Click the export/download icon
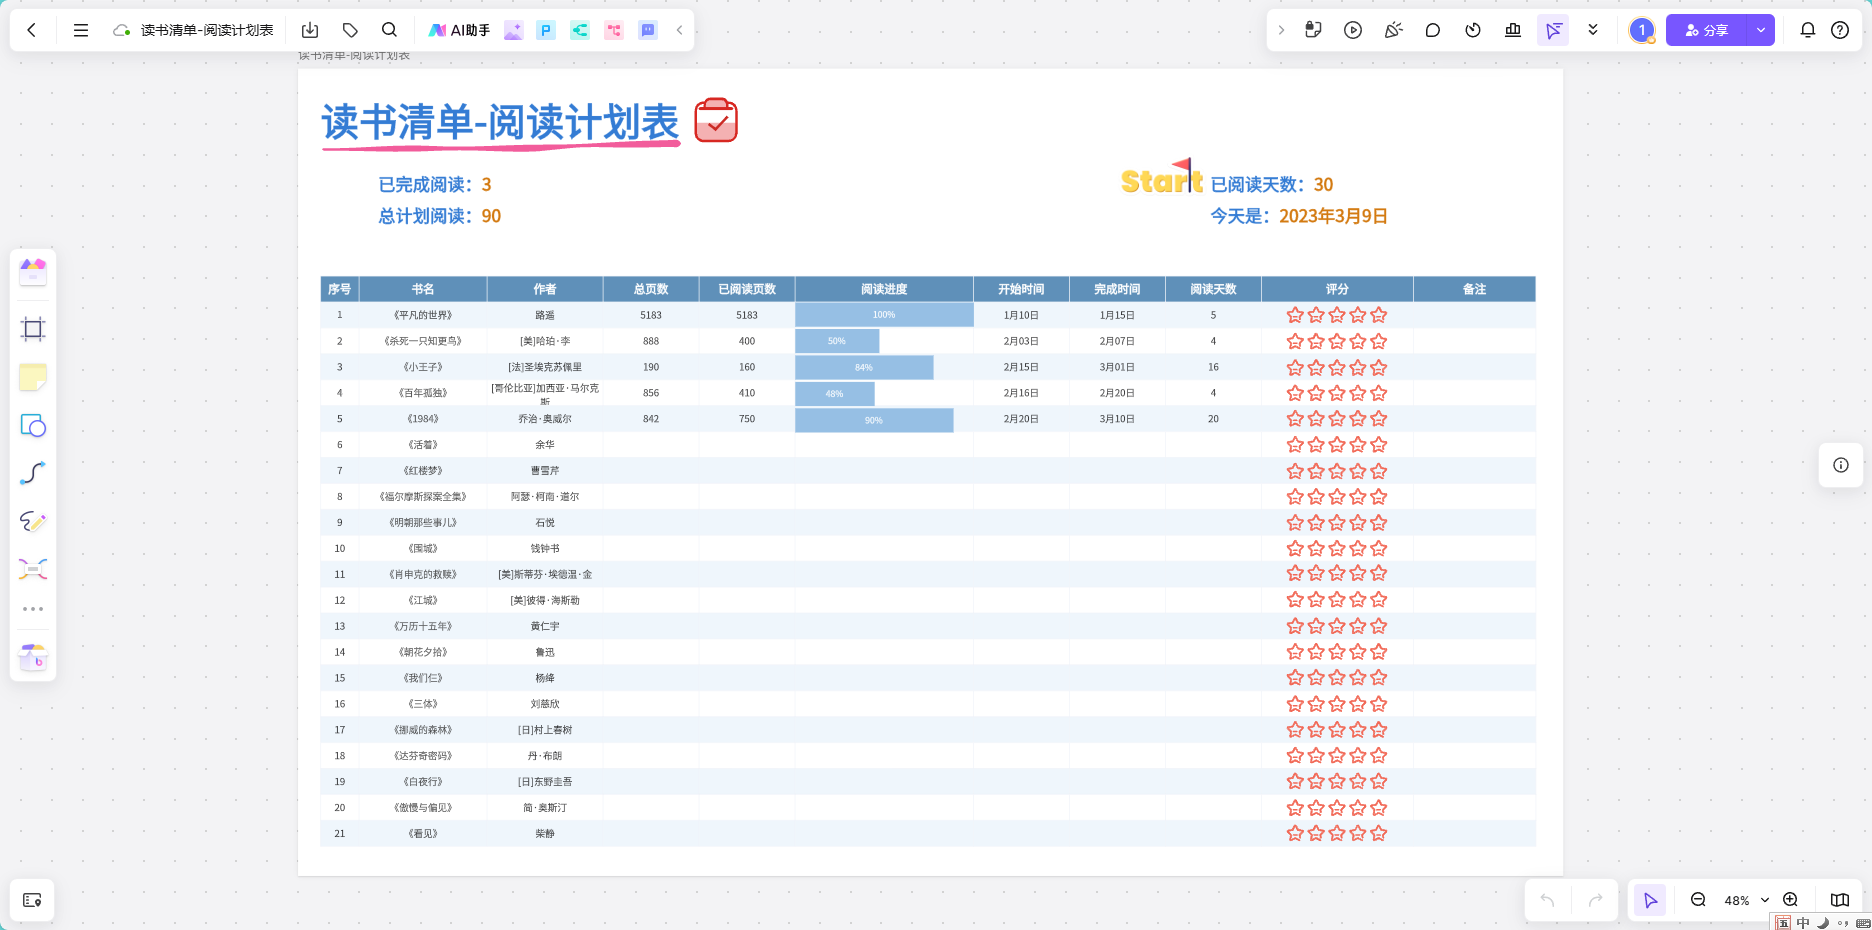 (310, 30)
